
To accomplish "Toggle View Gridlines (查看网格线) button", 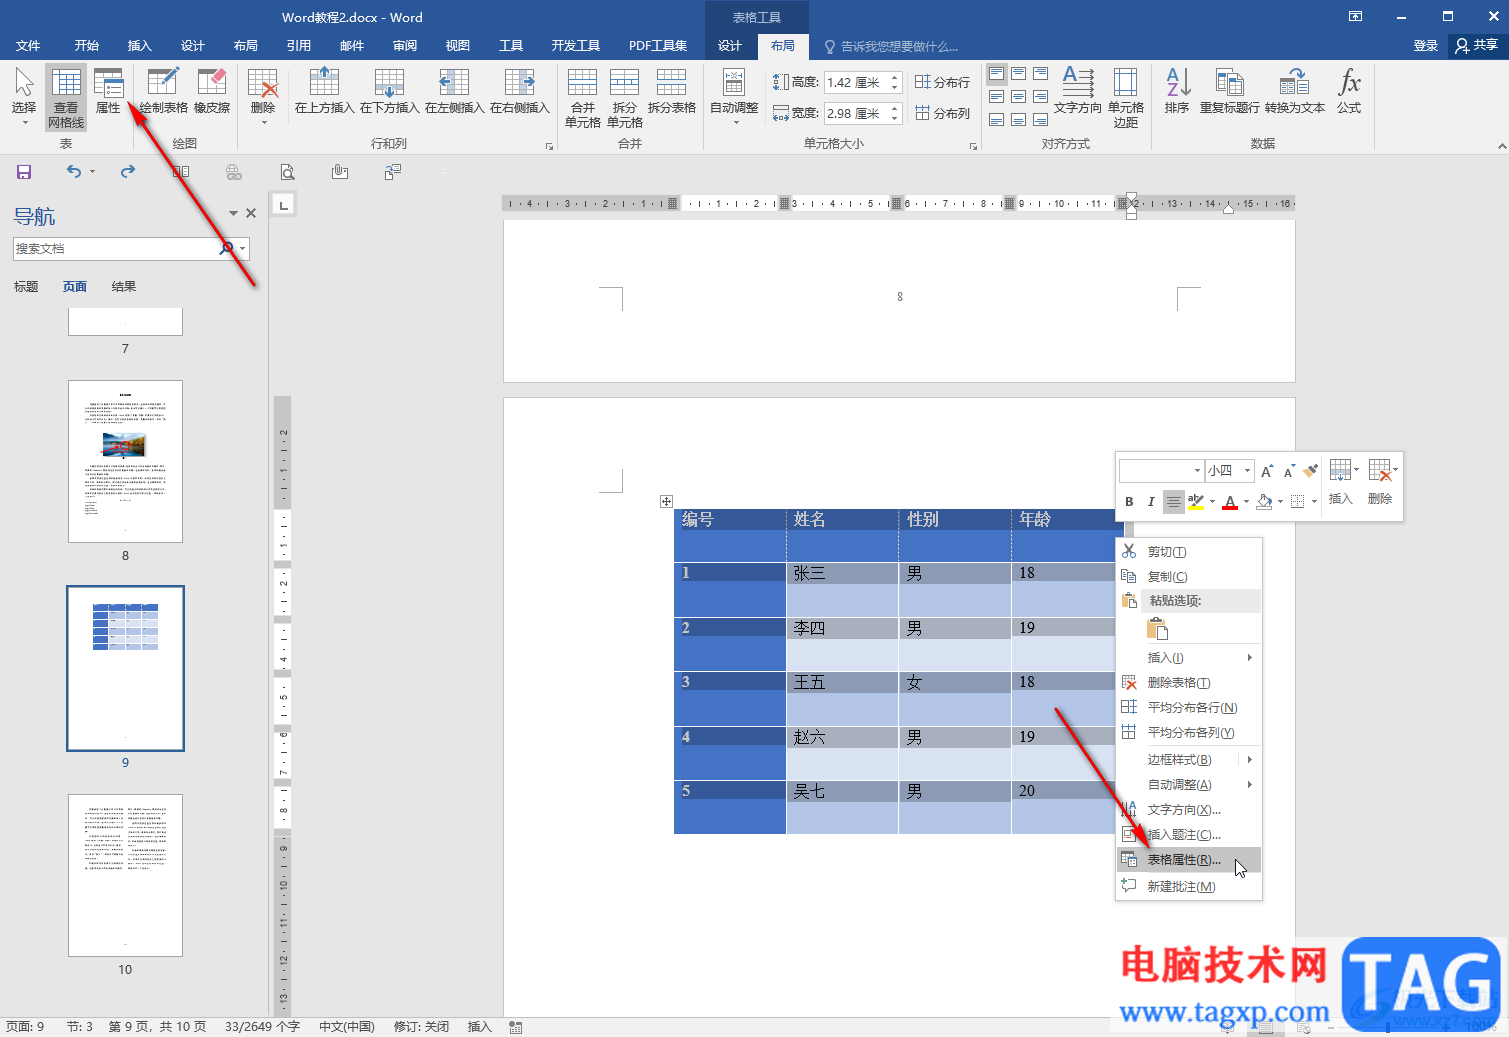I will [x=66, y=98].
